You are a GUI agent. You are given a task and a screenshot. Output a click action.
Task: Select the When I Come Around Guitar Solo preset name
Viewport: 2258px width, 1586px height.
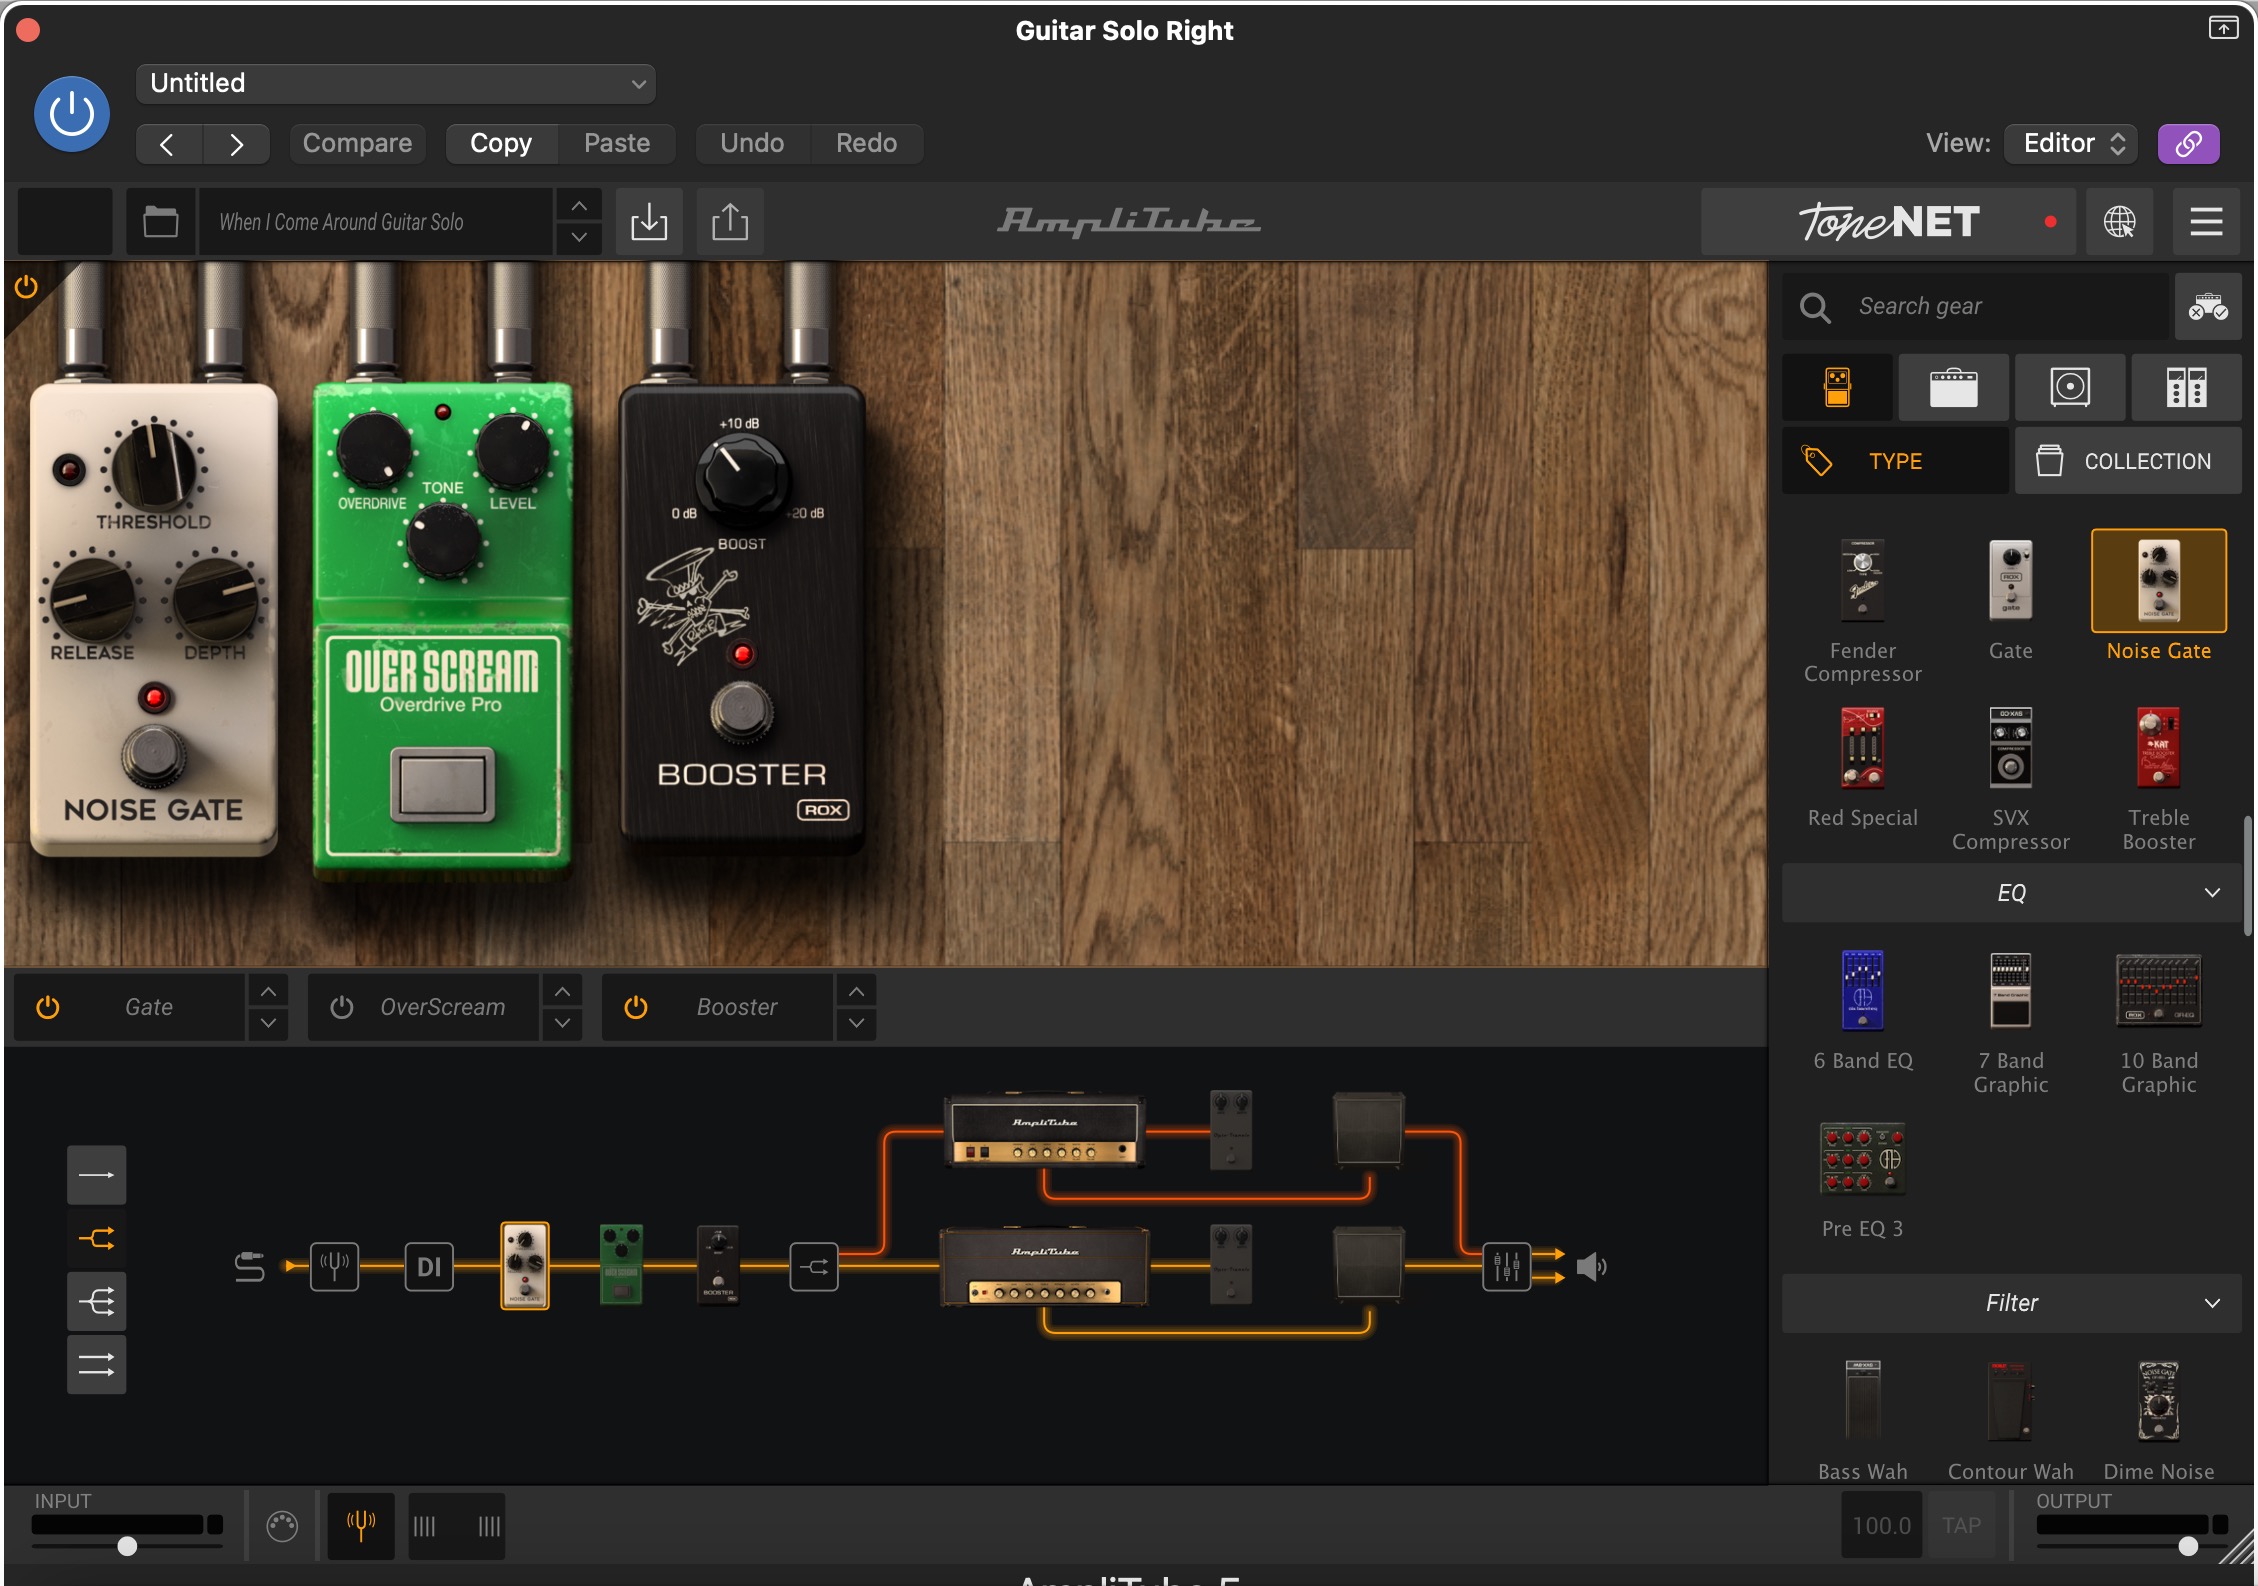[x=375, y=222]
